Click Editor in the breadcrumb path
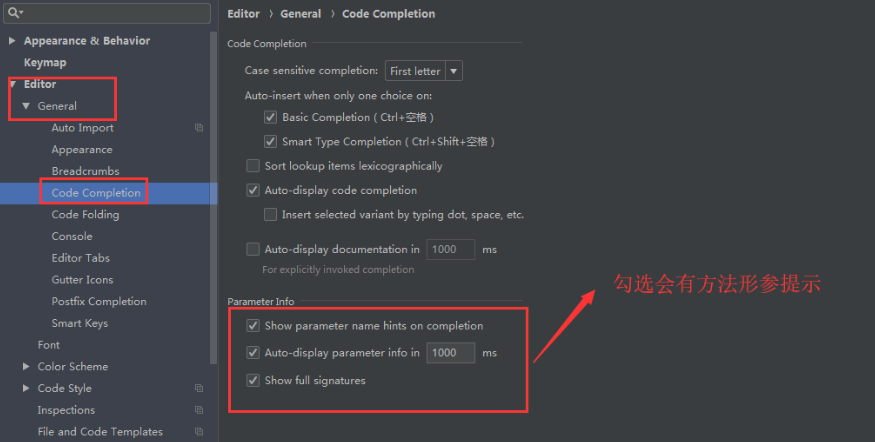875x442 pixels. point(243,14)
